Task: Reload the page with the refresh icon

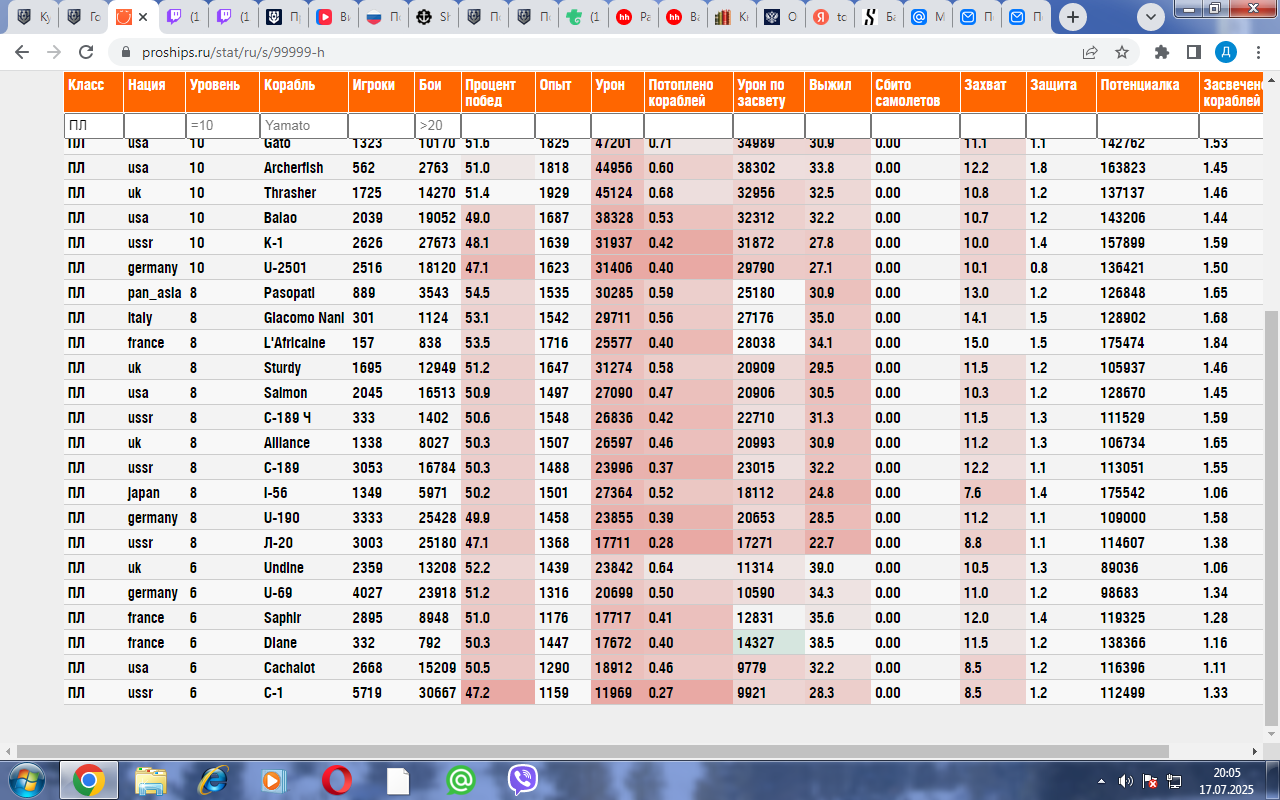Action: (x=86, y=52)
